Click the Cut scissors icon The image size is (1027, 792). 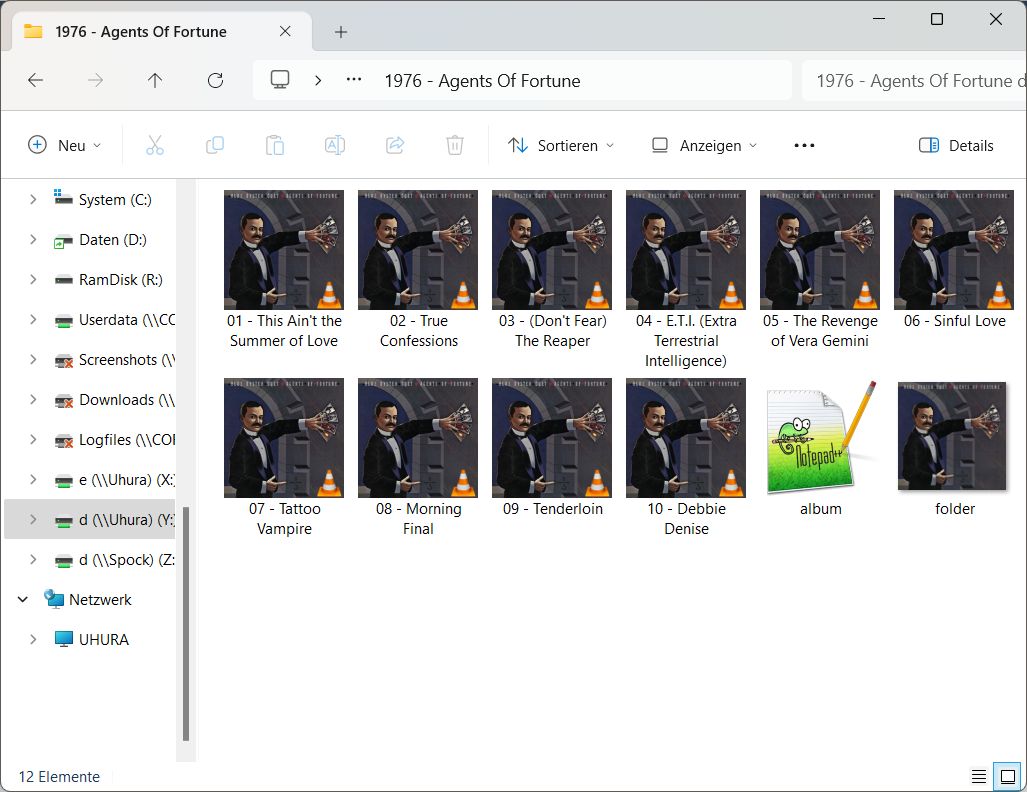pyautogui.click(x=155, y=145)
